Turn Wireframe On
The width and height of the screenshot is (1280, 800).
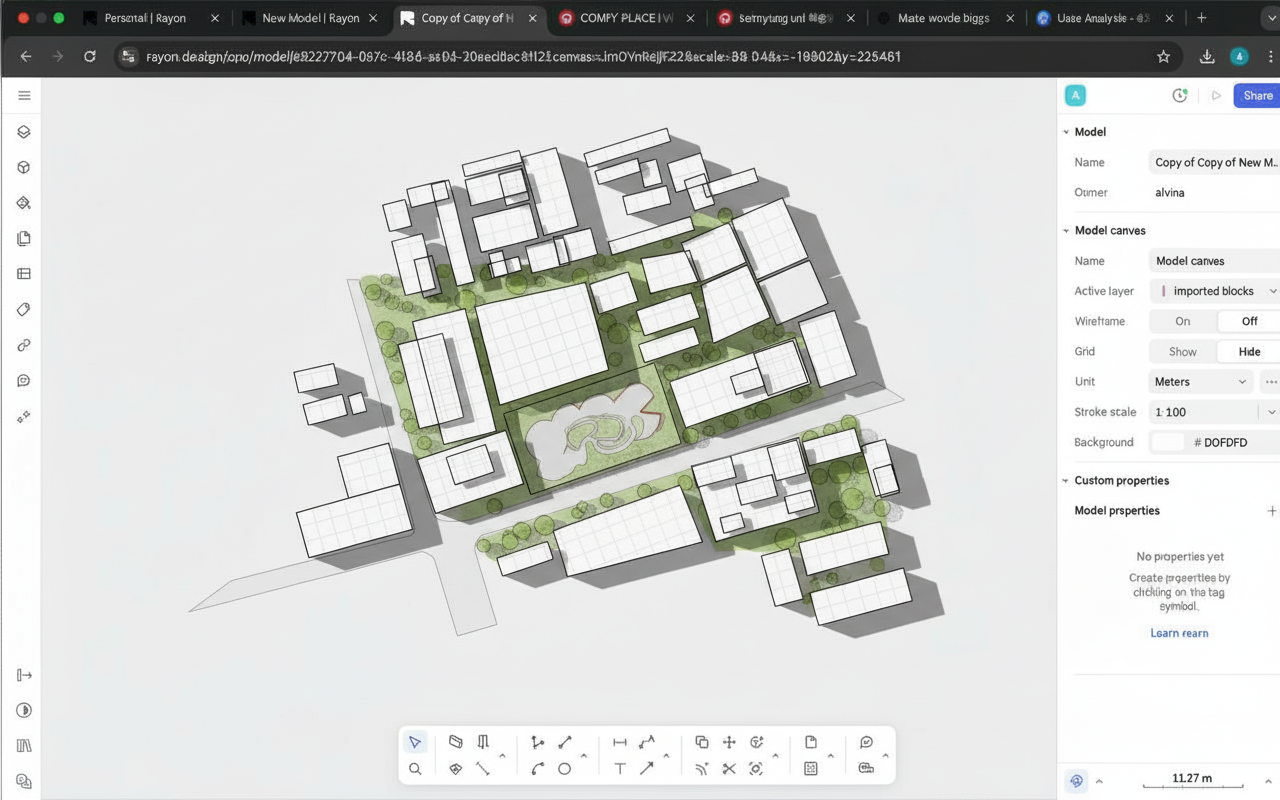point(1183,321)
